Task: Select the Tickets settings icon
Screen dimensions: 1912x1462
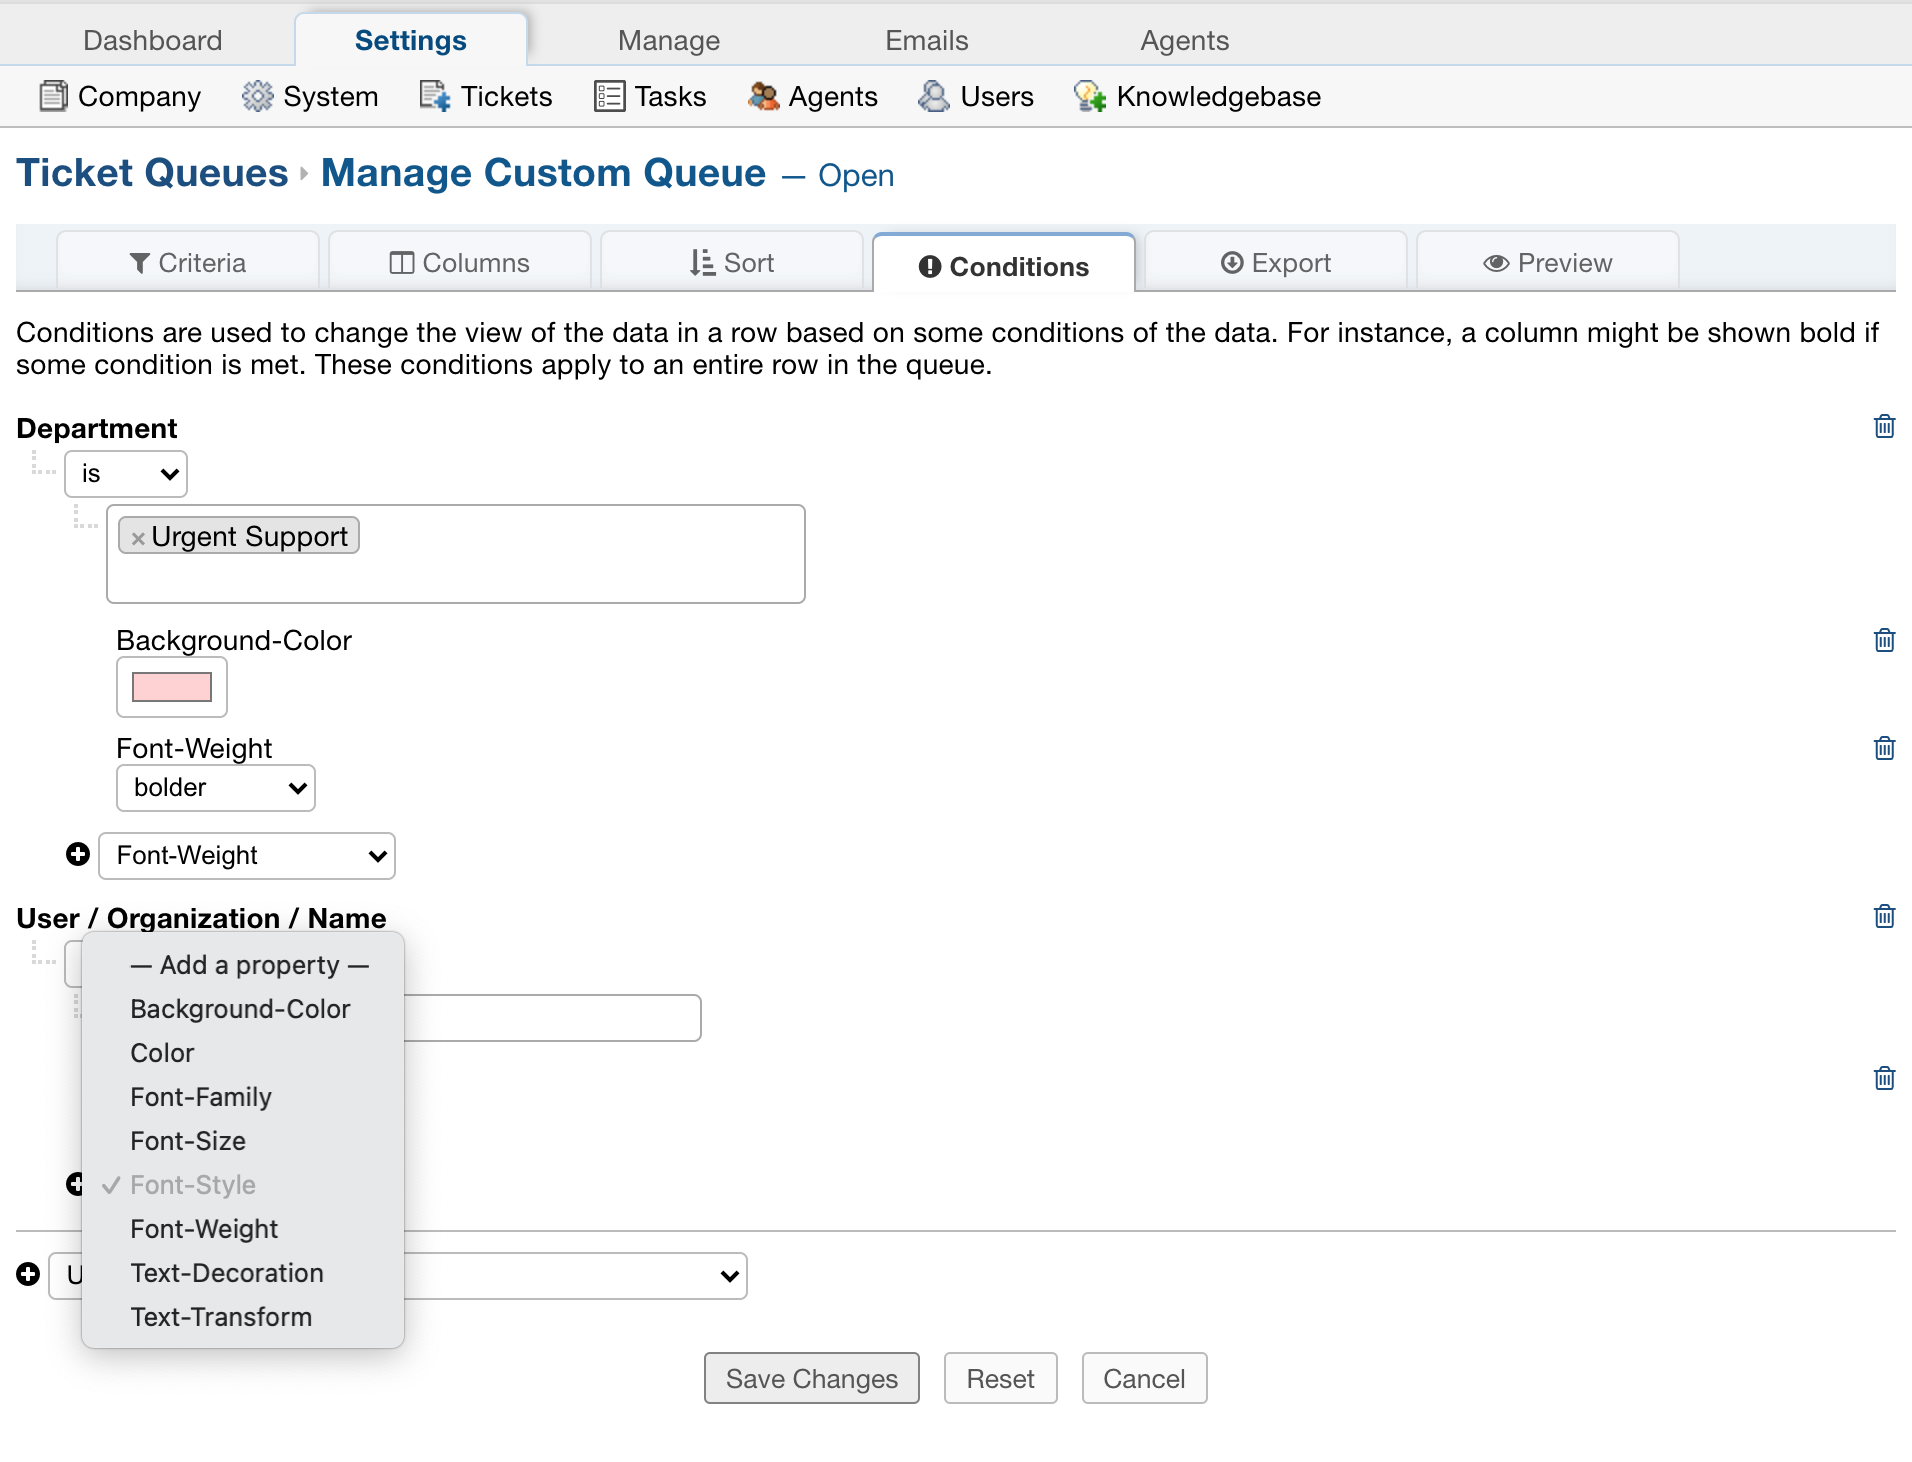Action: click(x=431, y=96)
